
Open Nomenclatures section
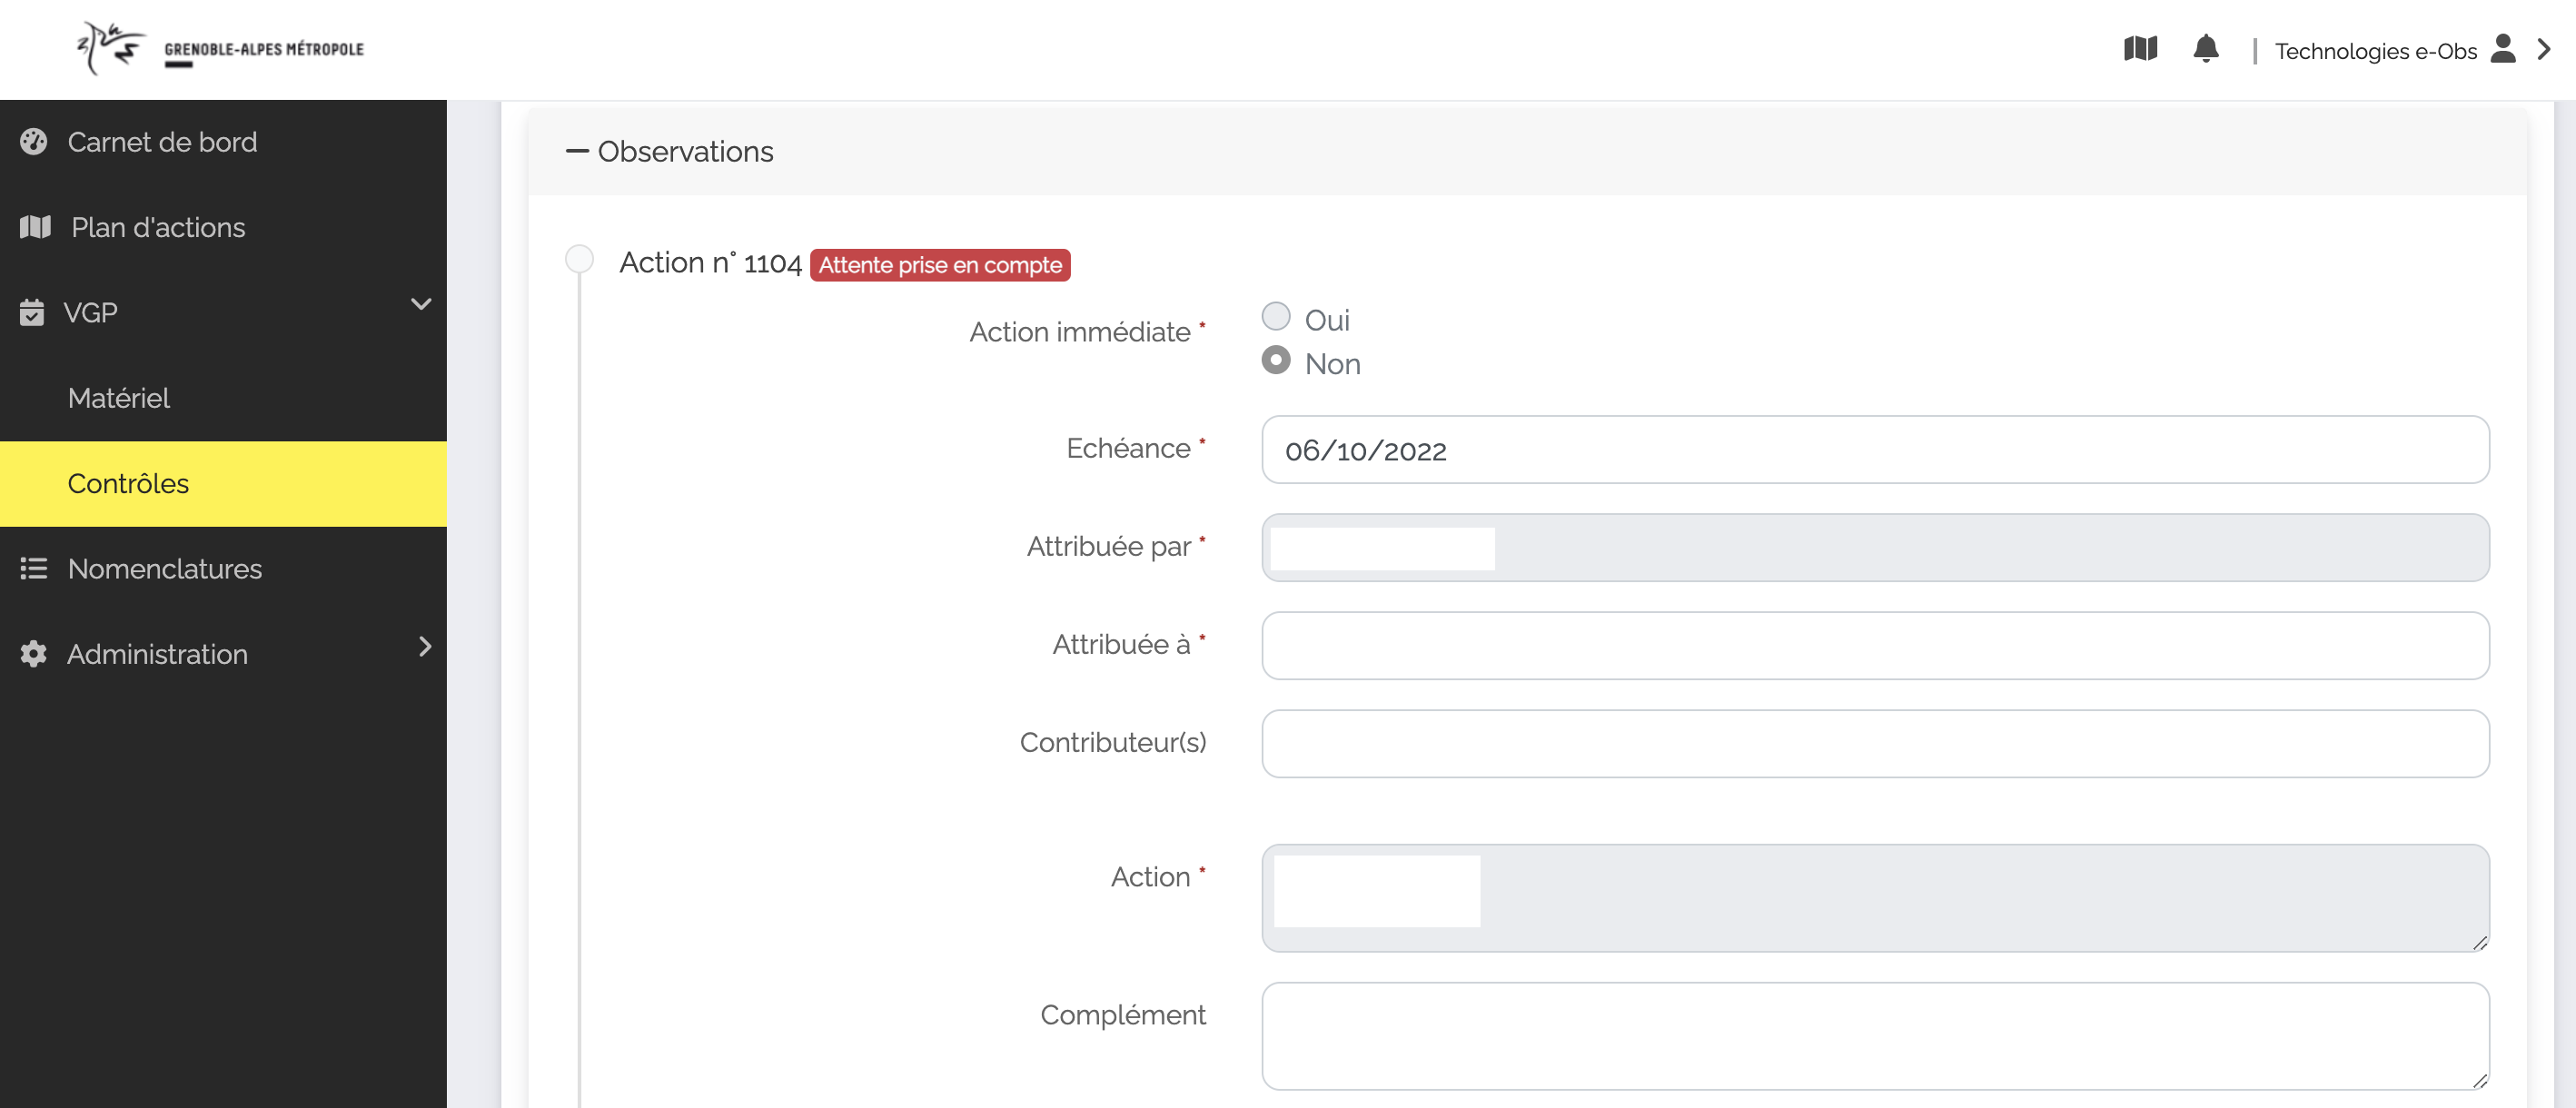click(164, 568)
